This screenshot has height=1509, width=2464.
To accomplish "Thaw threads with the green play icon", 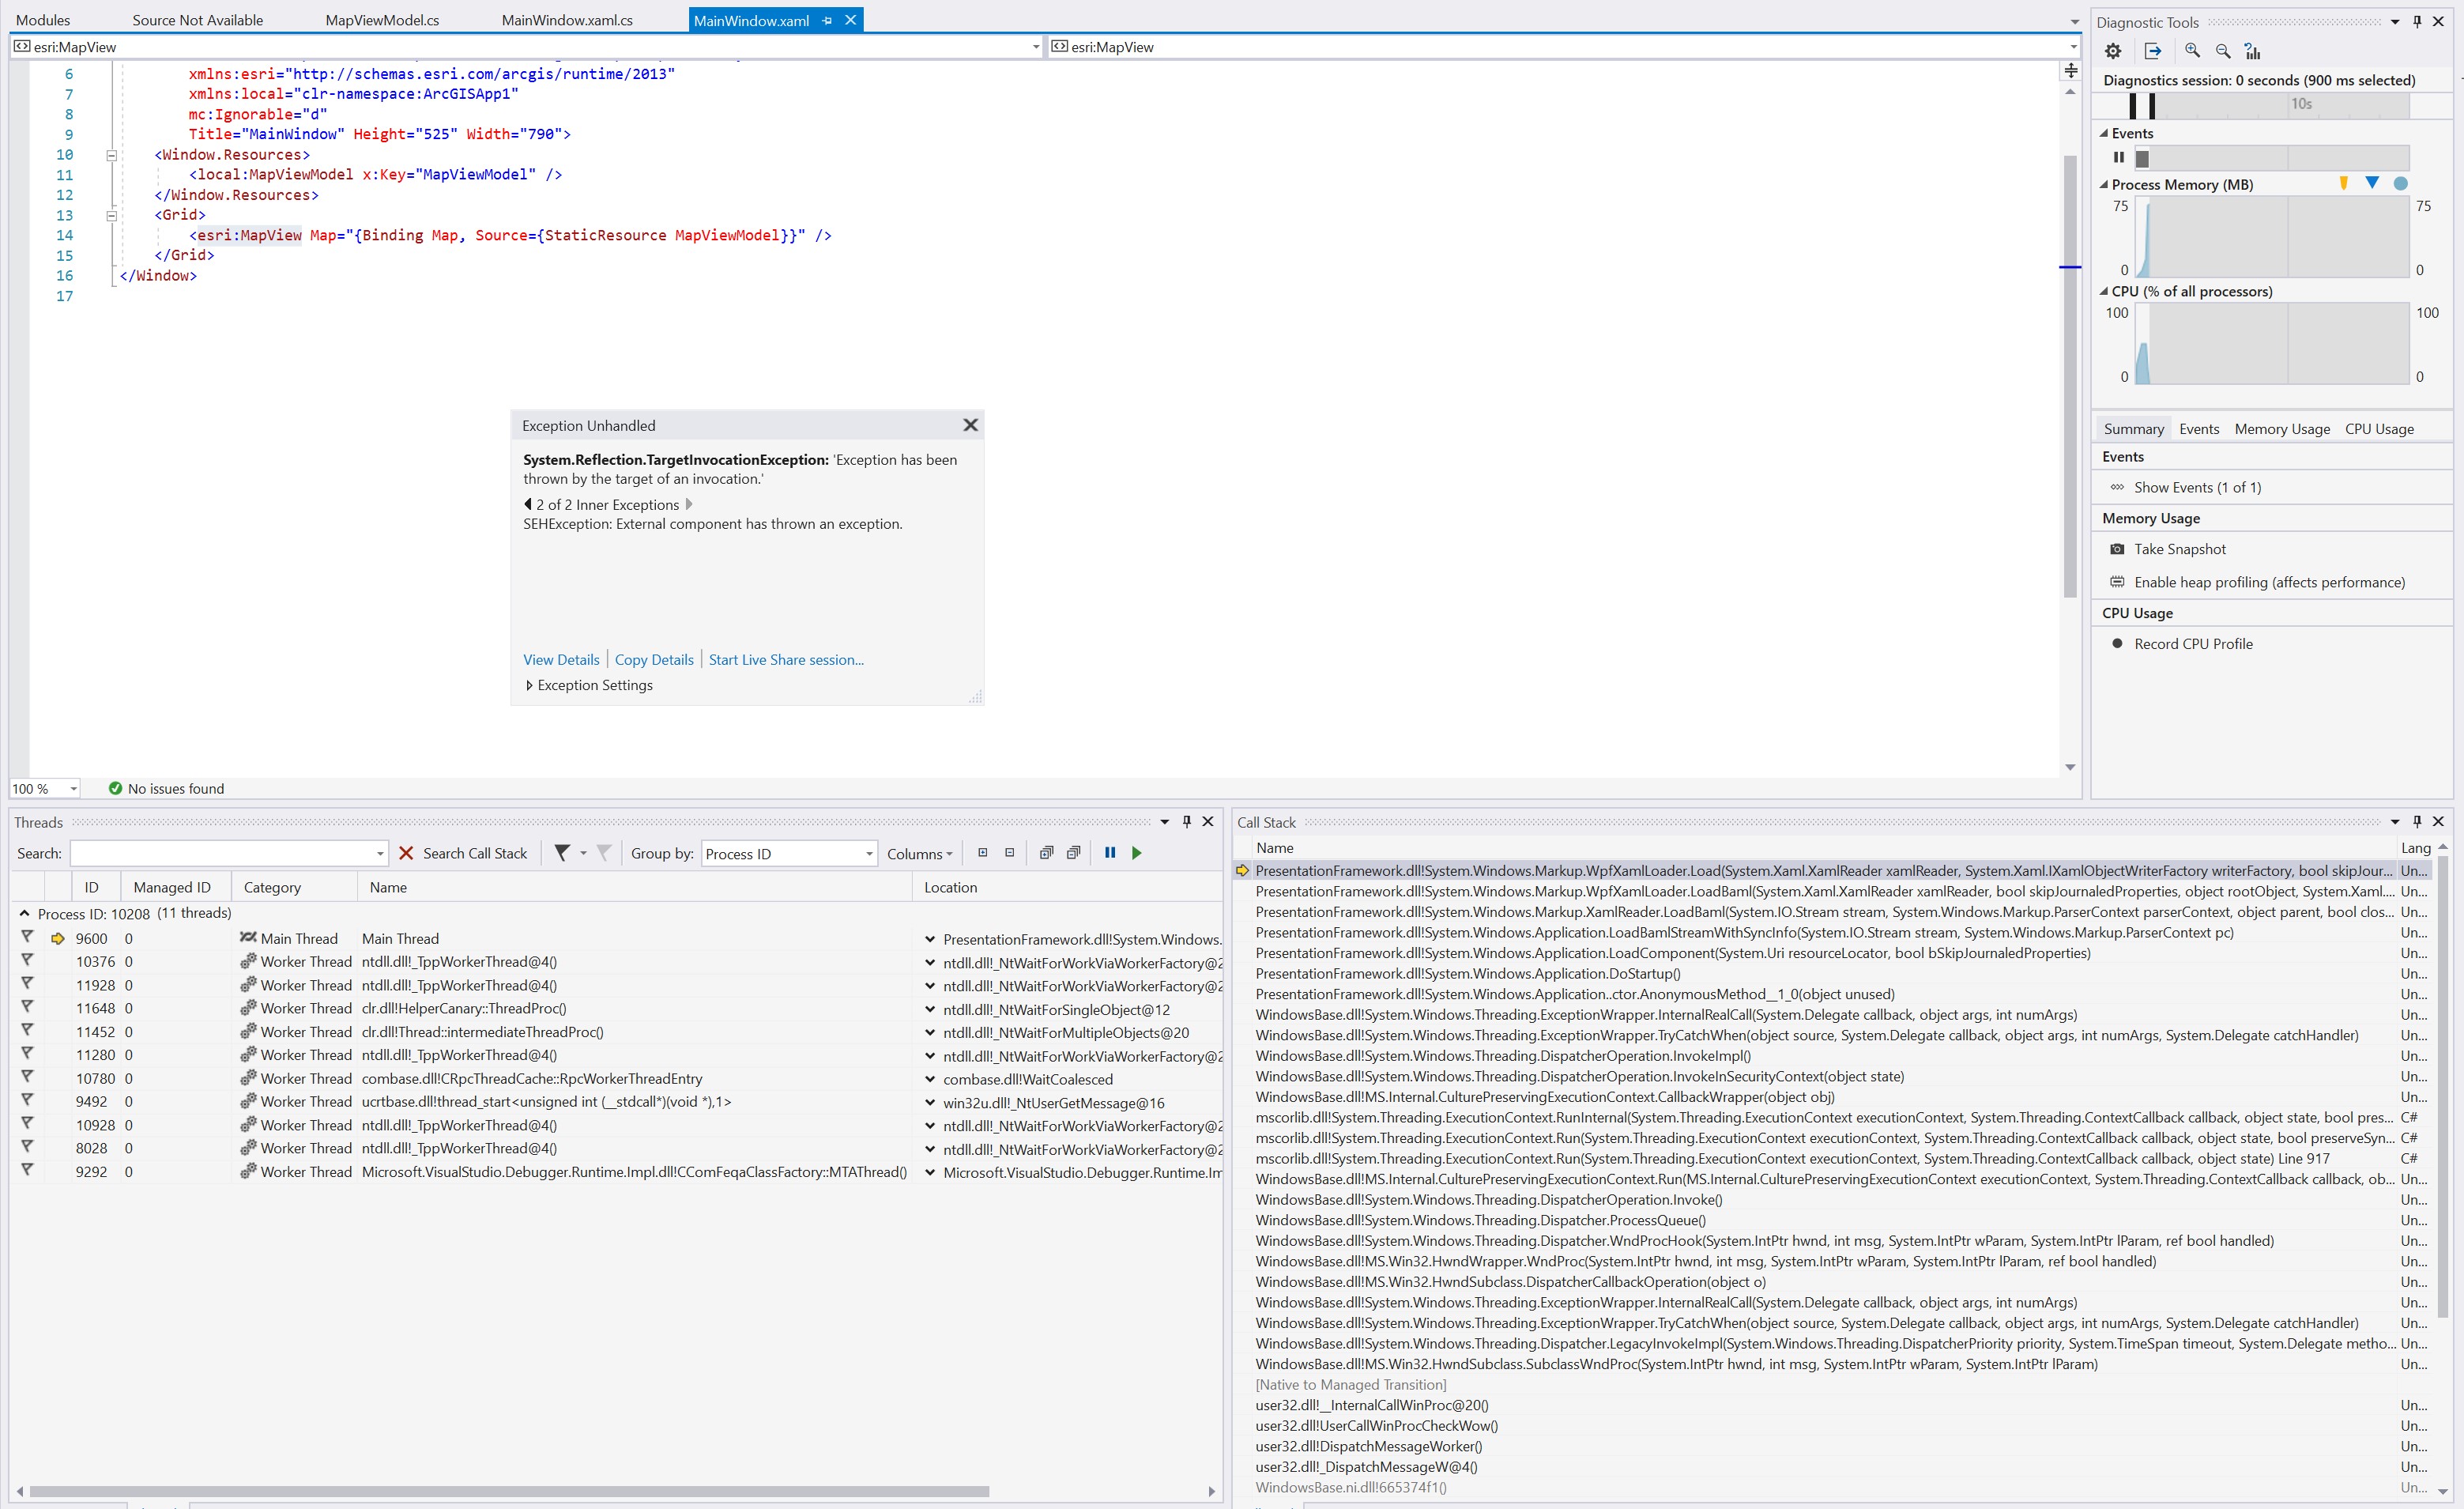I will (1136, 853).
